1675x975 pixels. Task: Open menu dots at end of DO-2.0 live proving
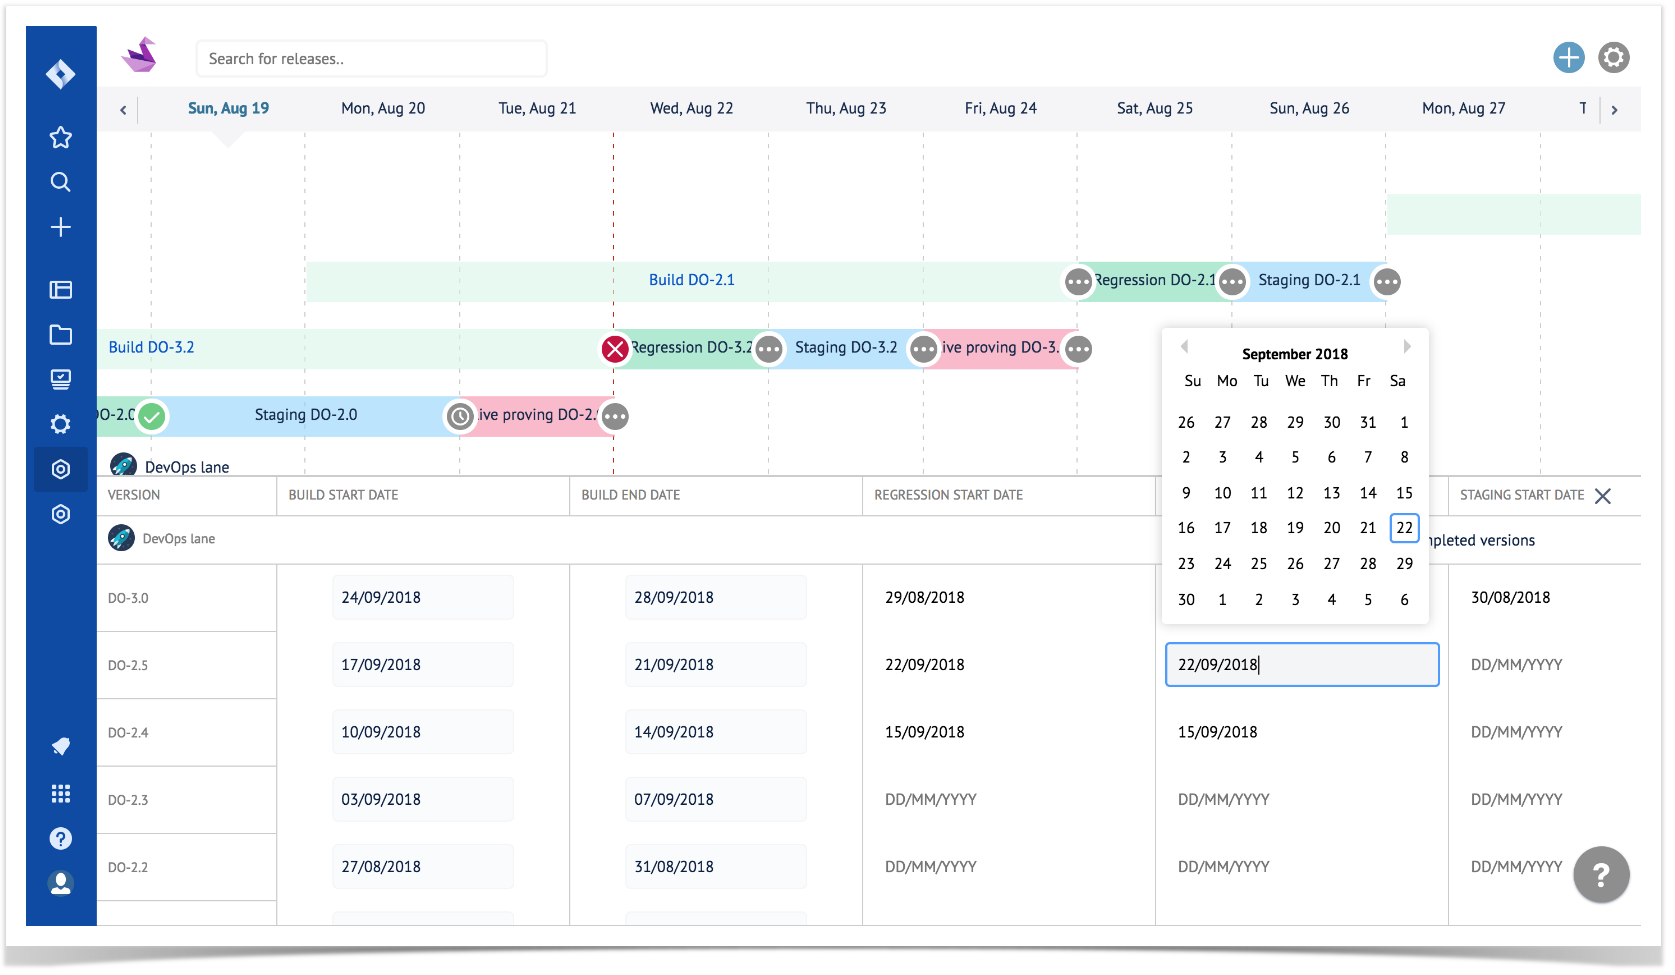(x=615, y=416)
